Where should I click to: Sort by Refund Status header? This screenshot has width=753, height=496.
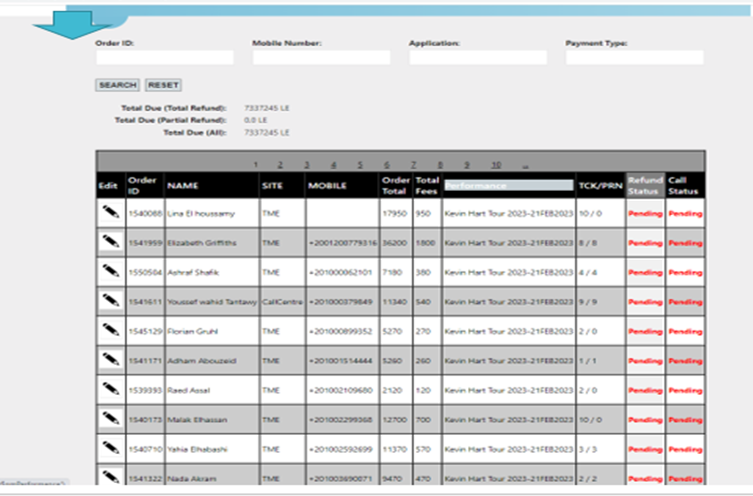click(645, 185)
